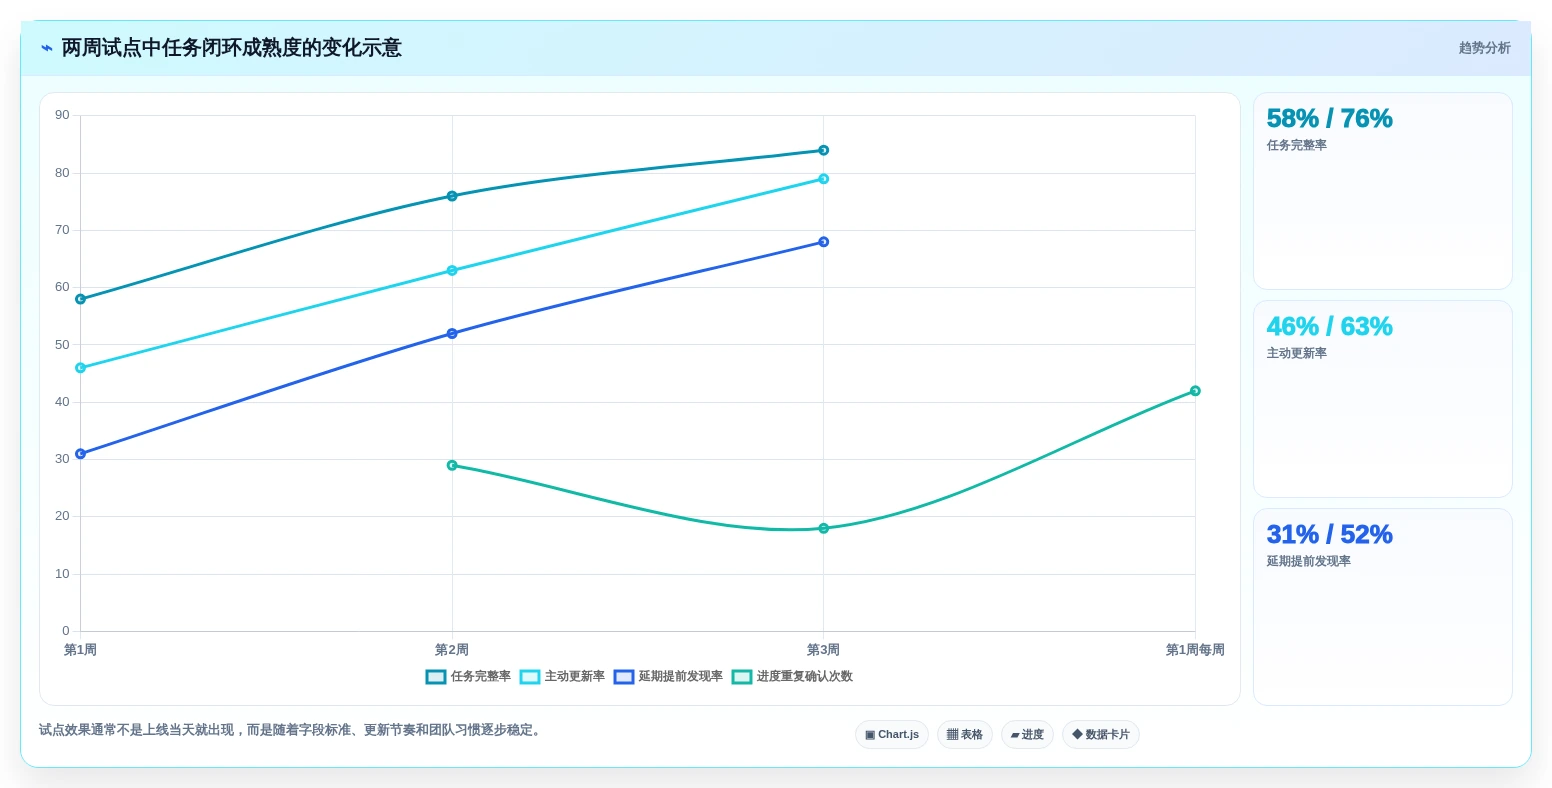Toggle the 主动更新率 legend swatch

pyautogui.click(x=530, y=677)
